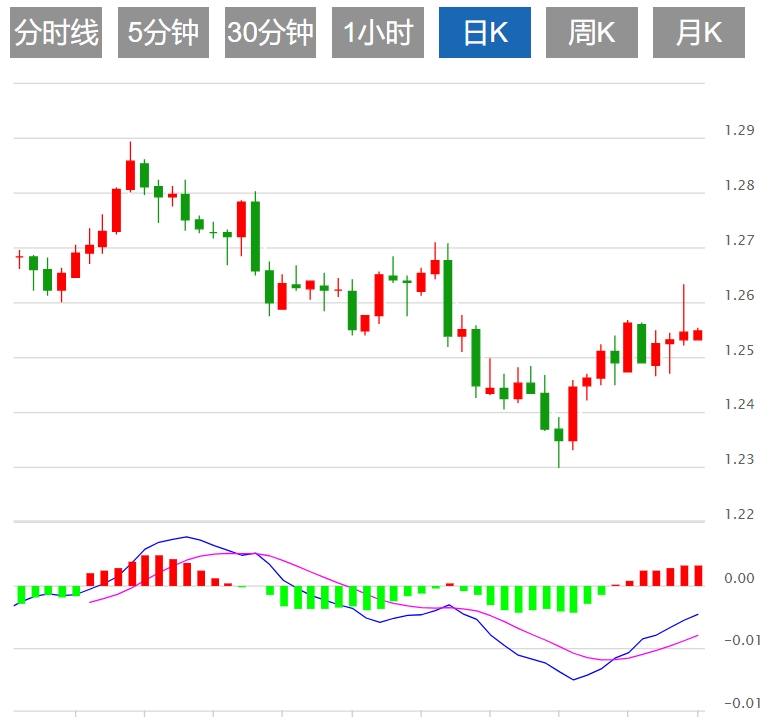Click the 1.27 price axis label
The width and height of the screenshot is (769, 717).
(739, 241)
